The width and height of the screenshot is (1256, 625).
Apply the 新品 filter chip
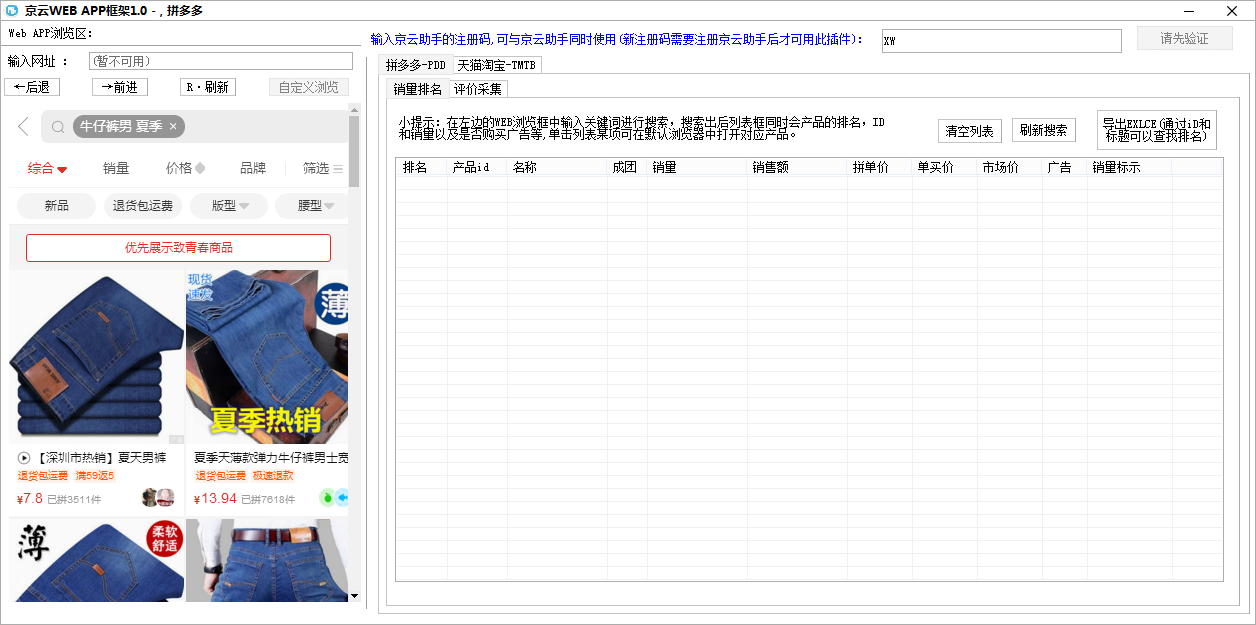pos(56,206)
